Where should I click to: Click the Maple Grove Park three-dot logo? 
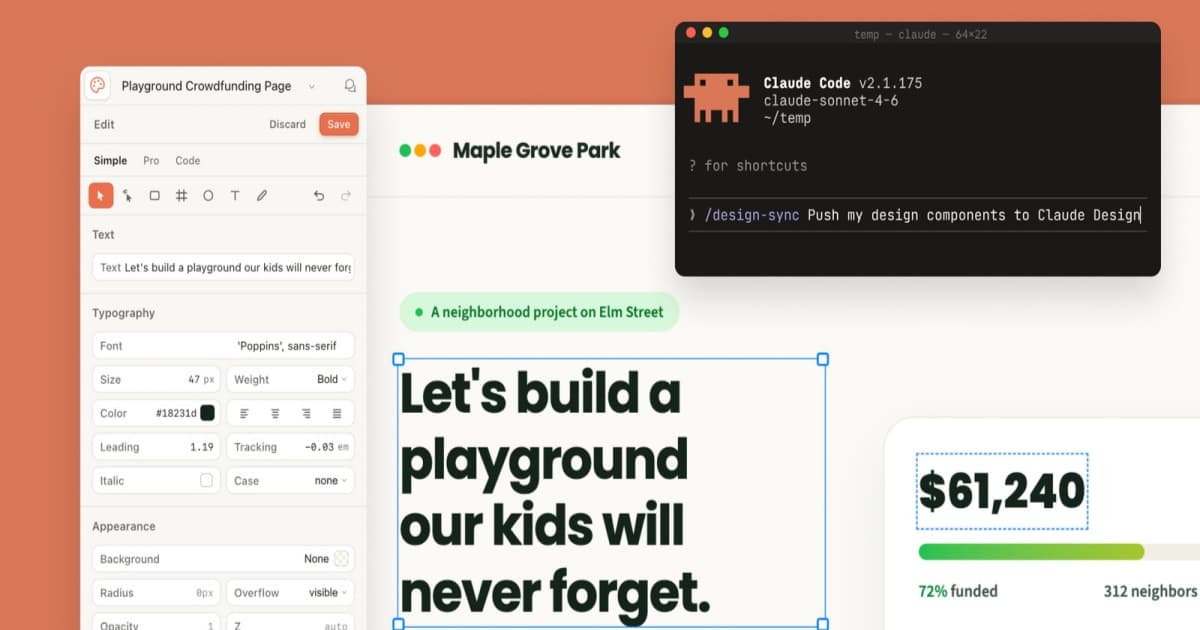pos(420,151)
